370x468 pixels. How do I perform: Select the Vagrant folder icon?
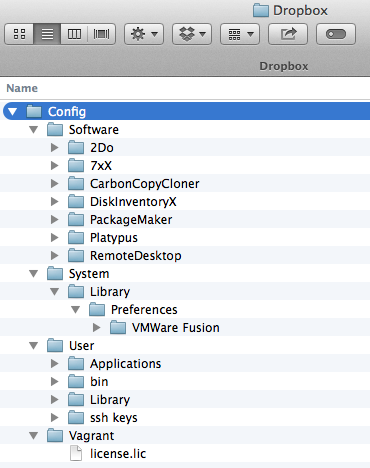[55, 435]
